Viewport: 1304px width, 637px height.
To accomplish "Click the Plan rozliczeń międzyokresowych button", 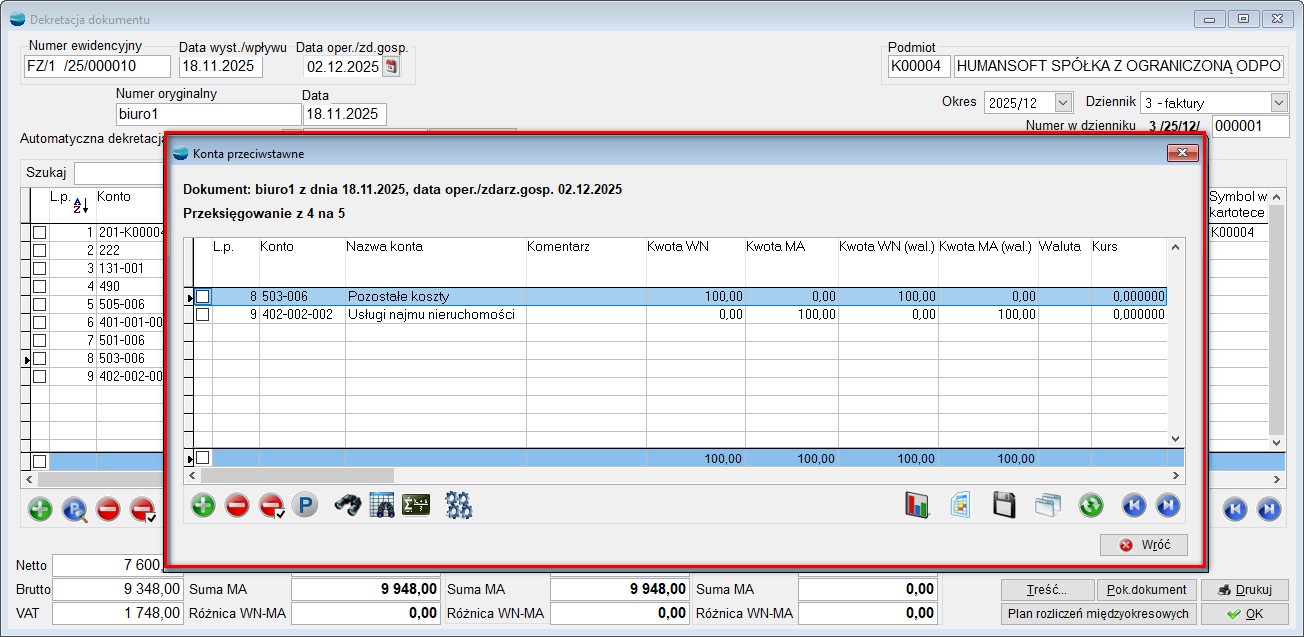I will pos(1097,614).
